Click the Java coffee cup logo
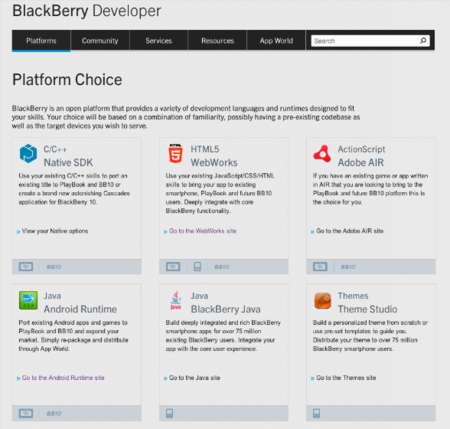Screen dimensions: 450x429 tap(176, 300)
